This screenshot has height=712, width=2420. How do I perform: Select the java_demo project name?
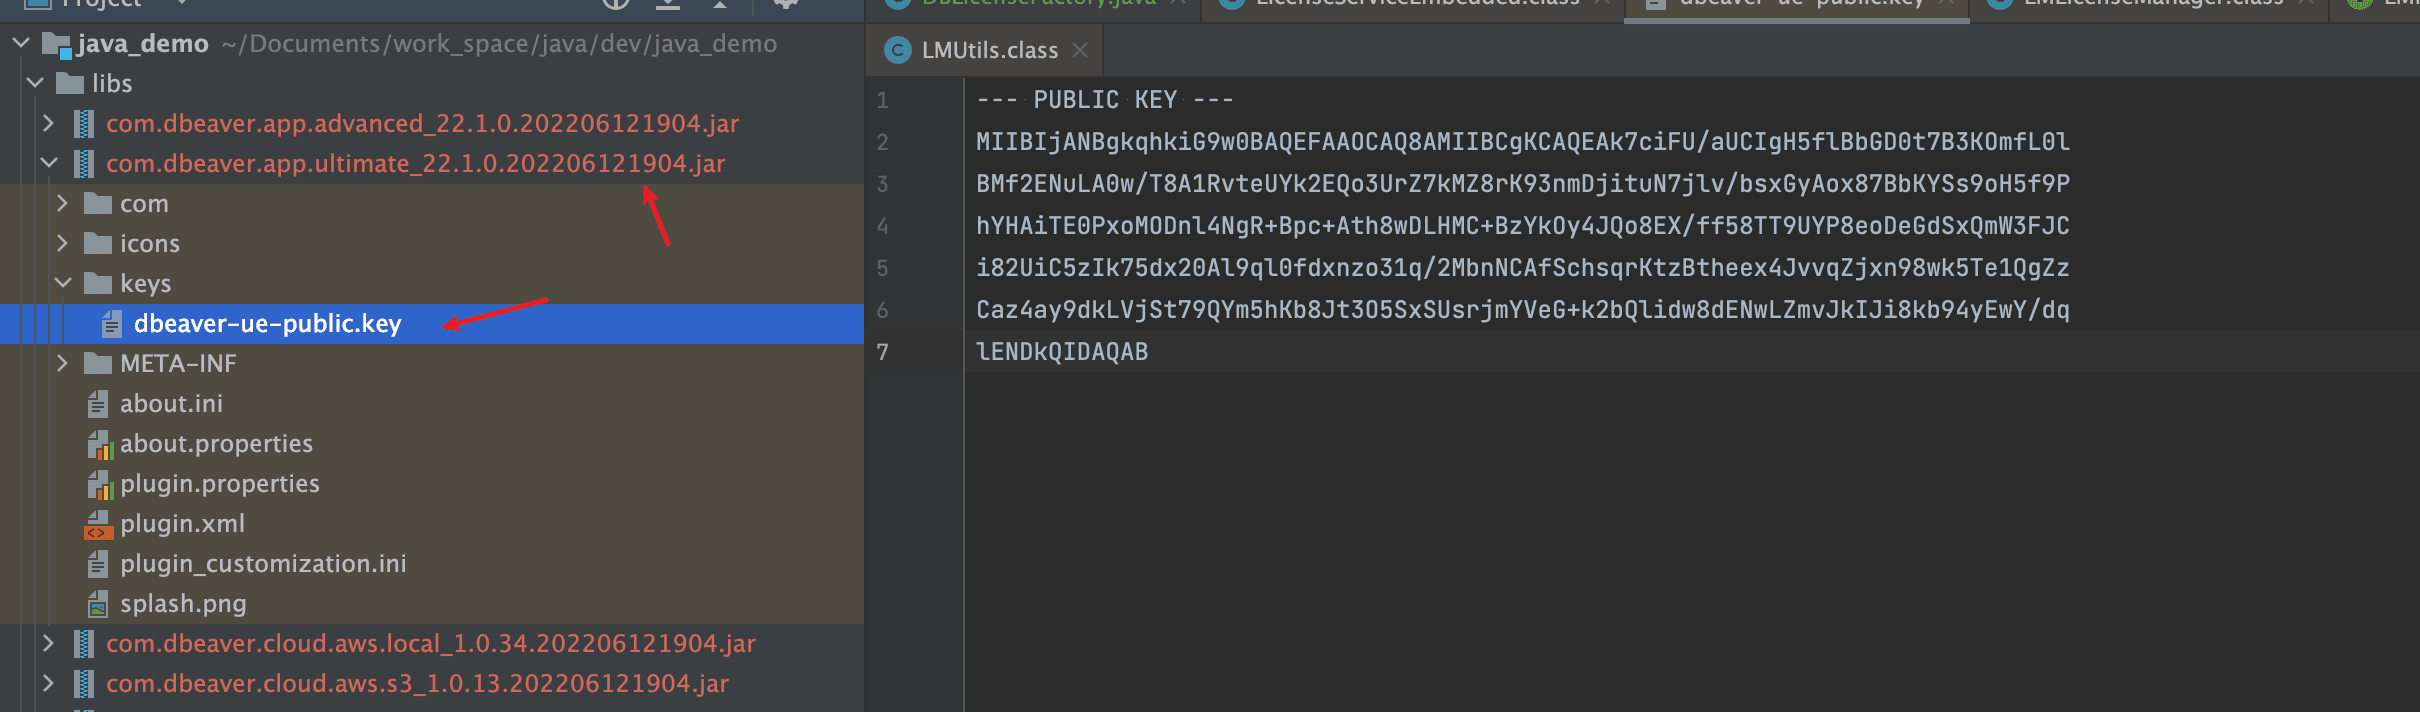pos(143,44)
